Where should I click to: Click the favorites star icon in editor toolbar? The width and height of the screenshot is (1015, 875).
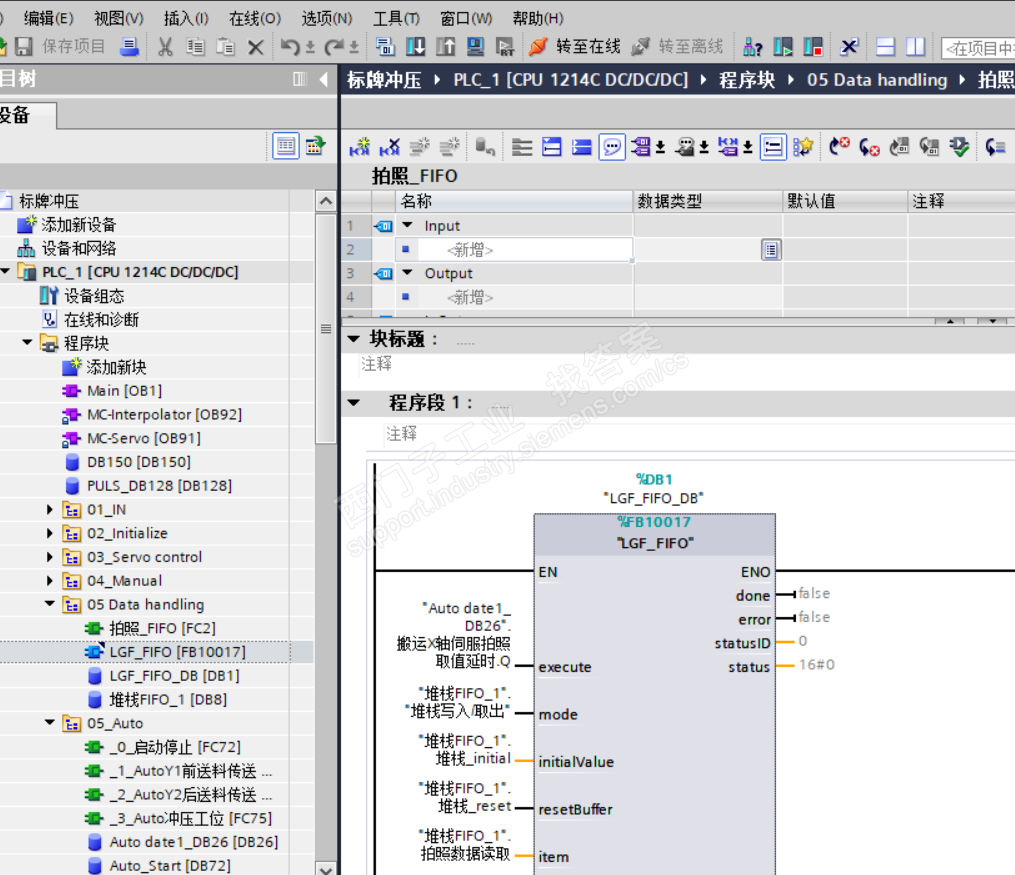click(x=803, y=147)
